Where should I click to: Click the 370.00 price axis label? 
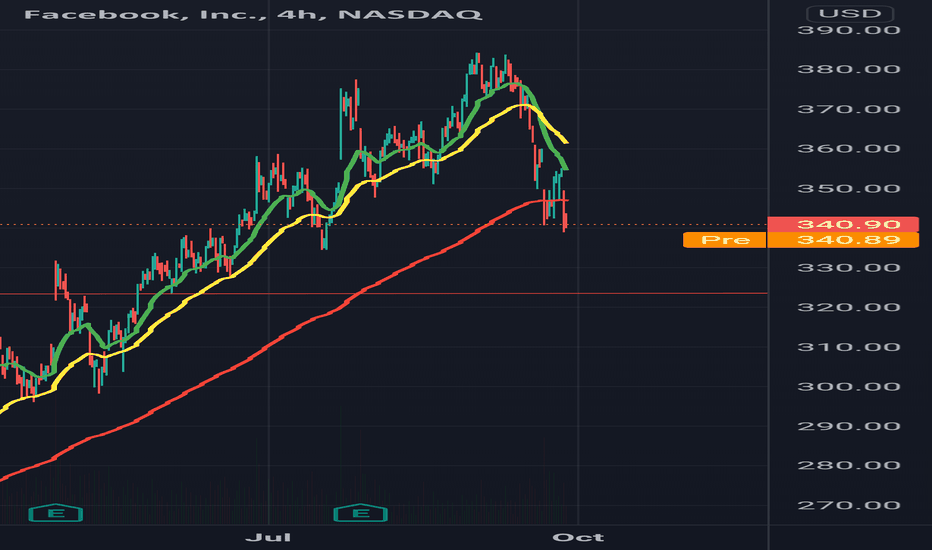(849, 109)
